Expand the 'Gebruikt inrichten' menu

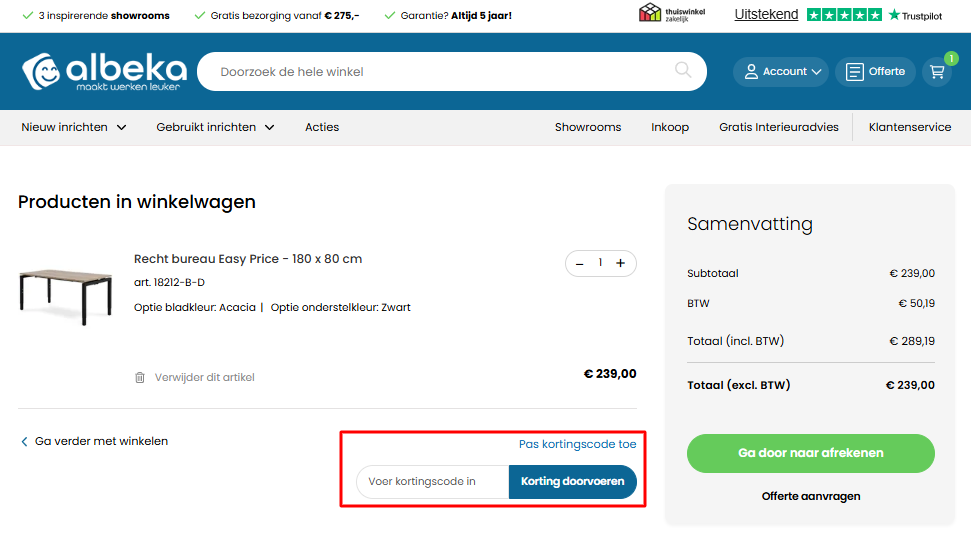coord(215,127)
